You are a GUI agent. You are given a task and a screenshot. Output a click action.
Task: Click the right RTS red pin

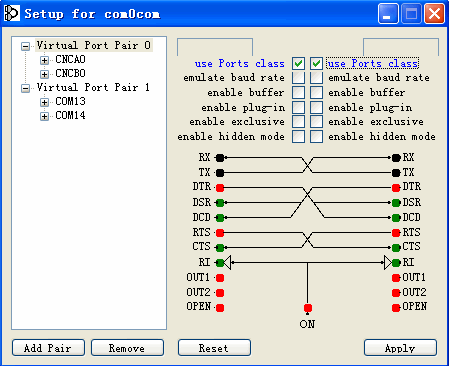[x=396, y=232]
